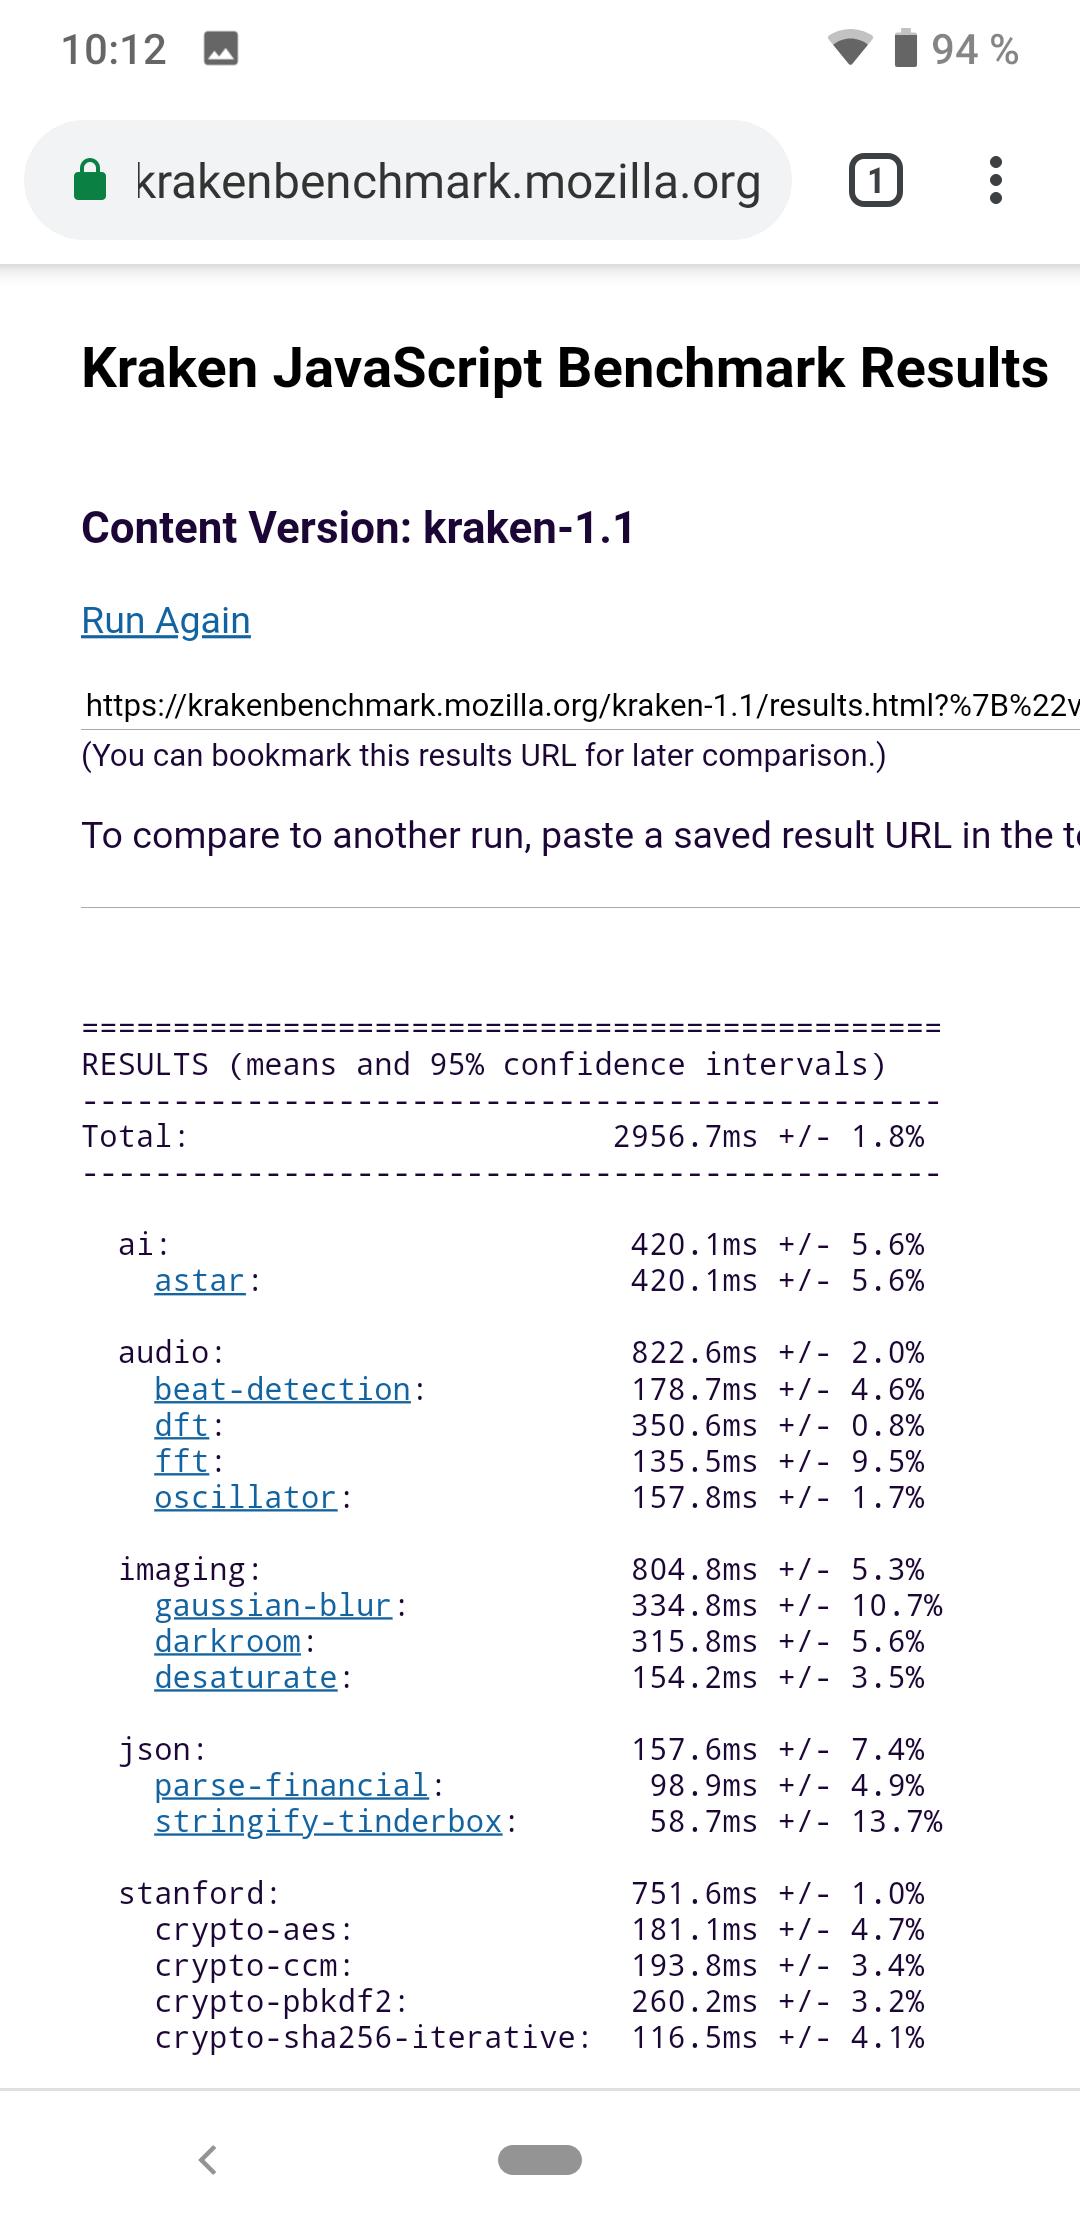Select the results URL text field
Image resolution: width=1080 pixels, height=2232 pixels.
(580, 706)
